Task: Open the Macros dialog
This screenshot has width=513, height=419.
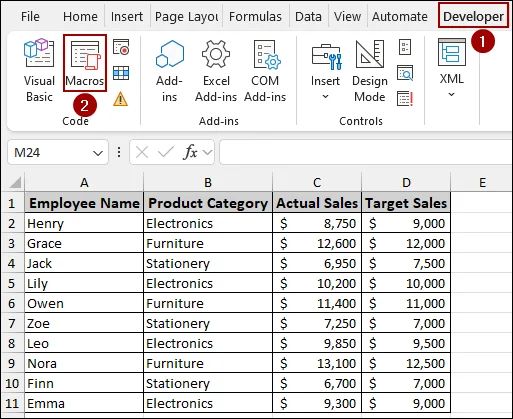Action: point(85,63)
